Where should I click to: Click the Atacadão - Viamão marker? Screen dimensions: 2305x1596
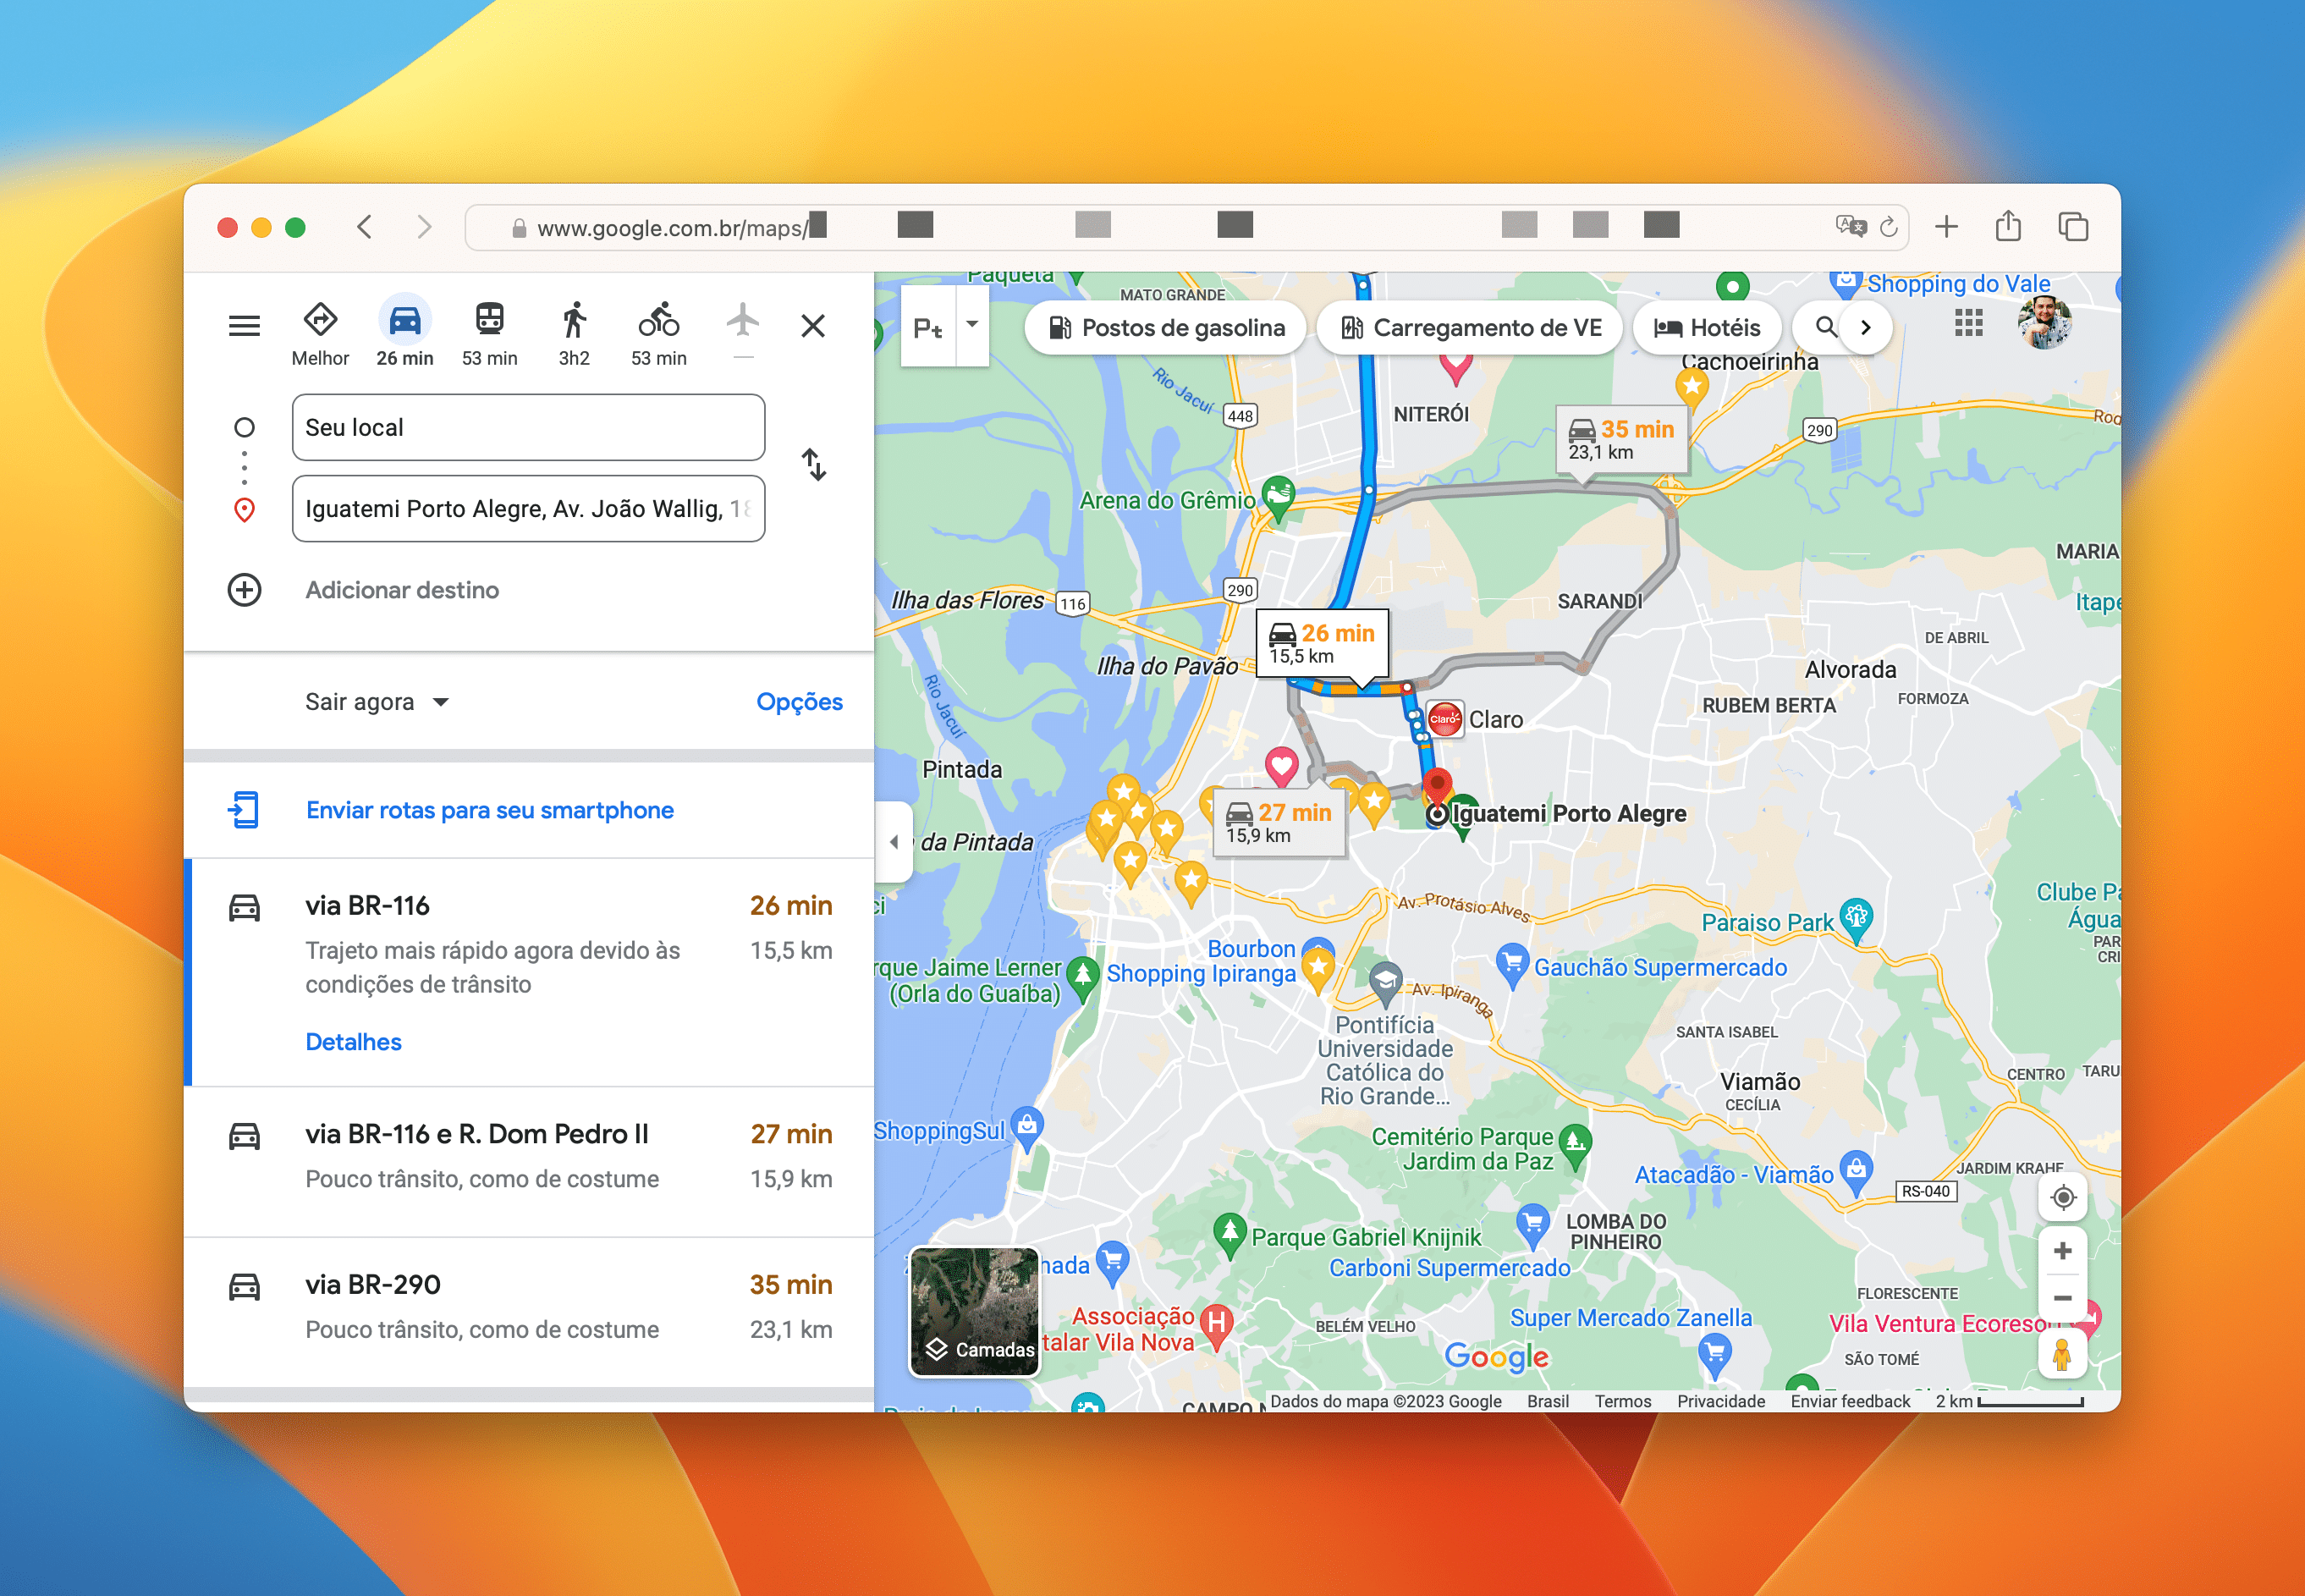point(1856,1172)
